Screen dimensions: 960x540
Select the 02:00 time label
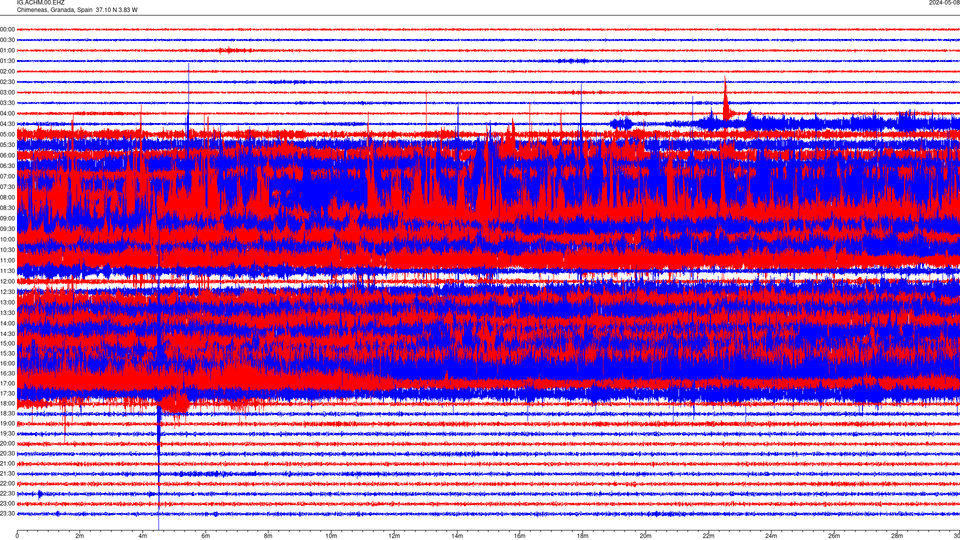tap(7, 72)
